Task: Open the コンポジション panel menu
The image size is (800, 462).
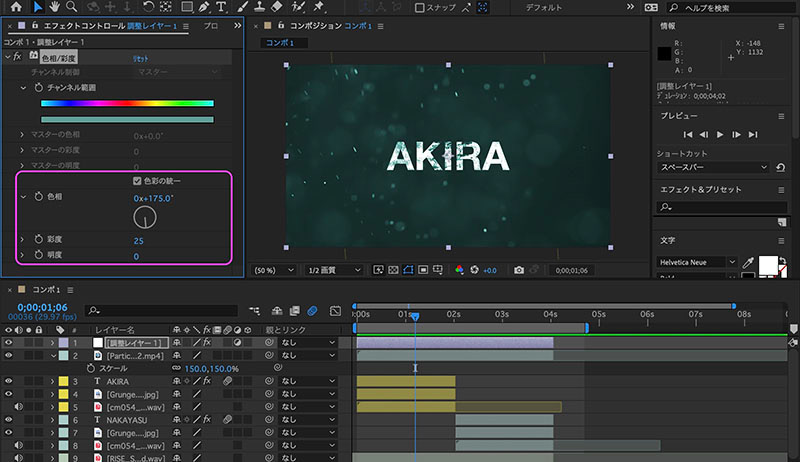Action: tap(381, 26)
